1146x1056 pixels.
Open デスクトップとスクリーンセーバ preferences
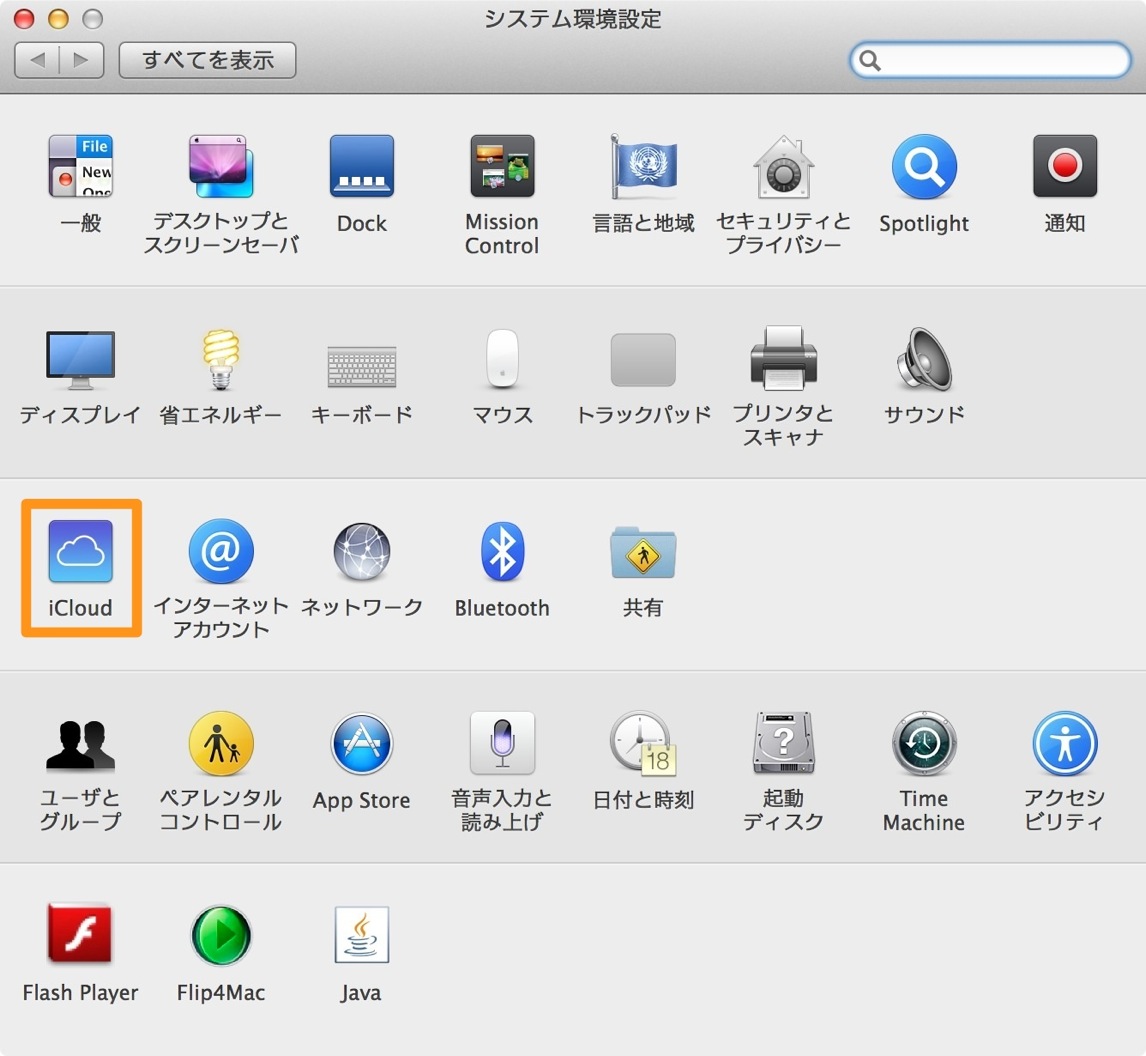tap(221, 166)
